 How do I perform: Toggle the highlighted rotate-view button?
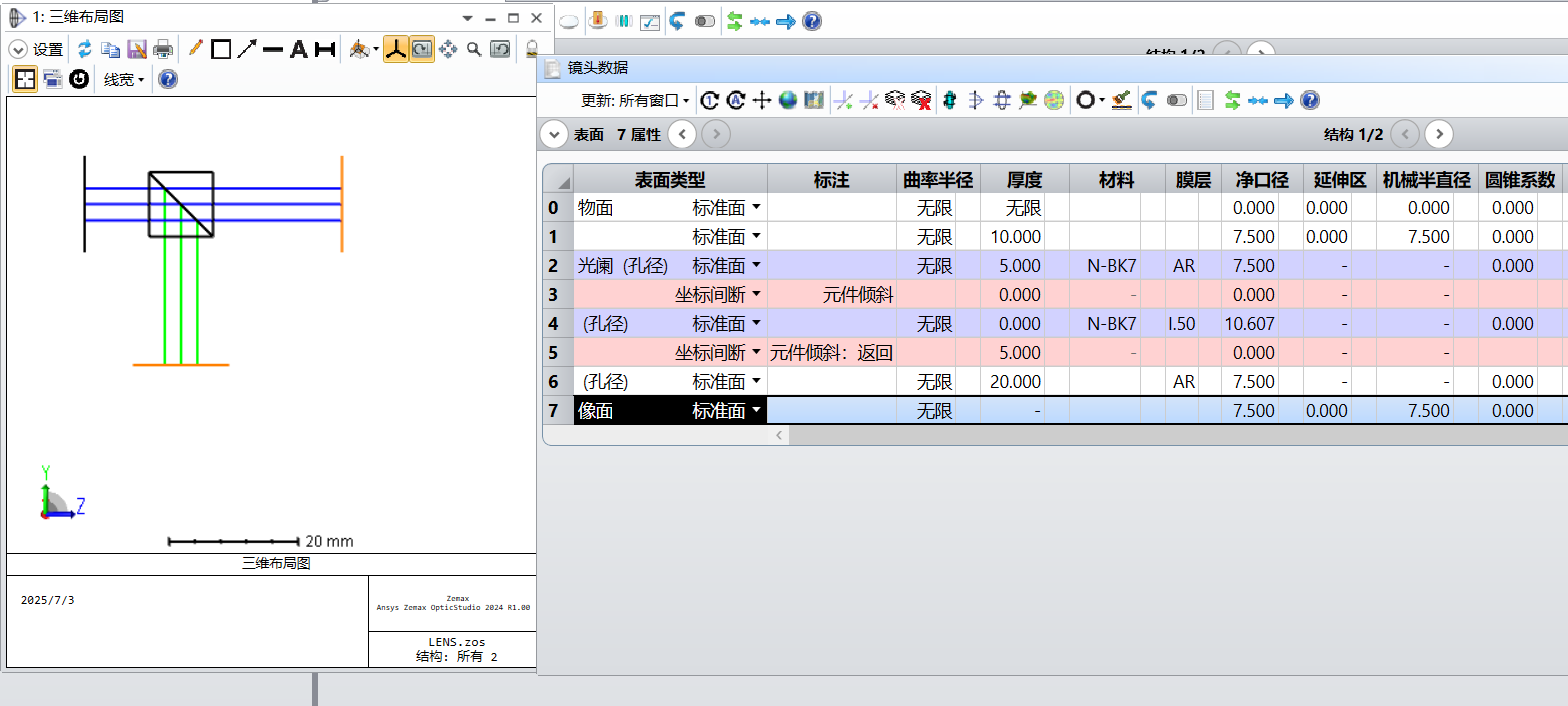click(422, 49)
